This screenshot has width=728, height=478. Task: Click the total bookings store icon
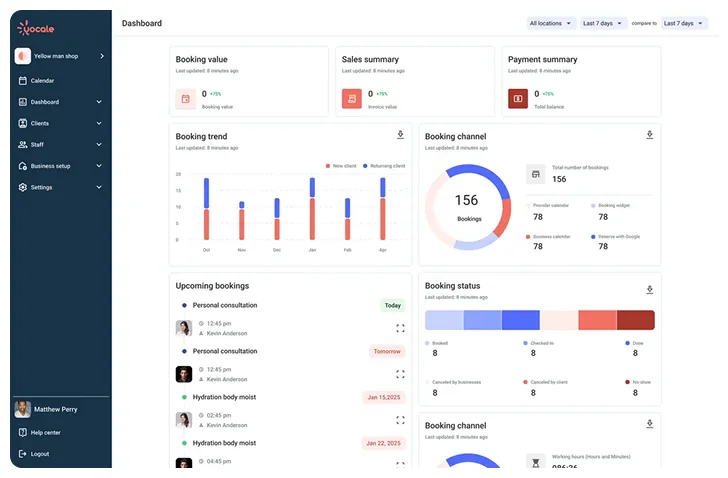point(536,174)
